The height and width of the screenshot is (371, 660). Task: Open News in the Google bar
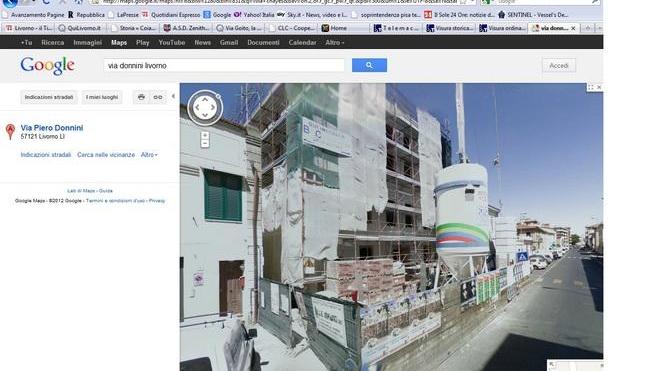click(x=202, y=43)
